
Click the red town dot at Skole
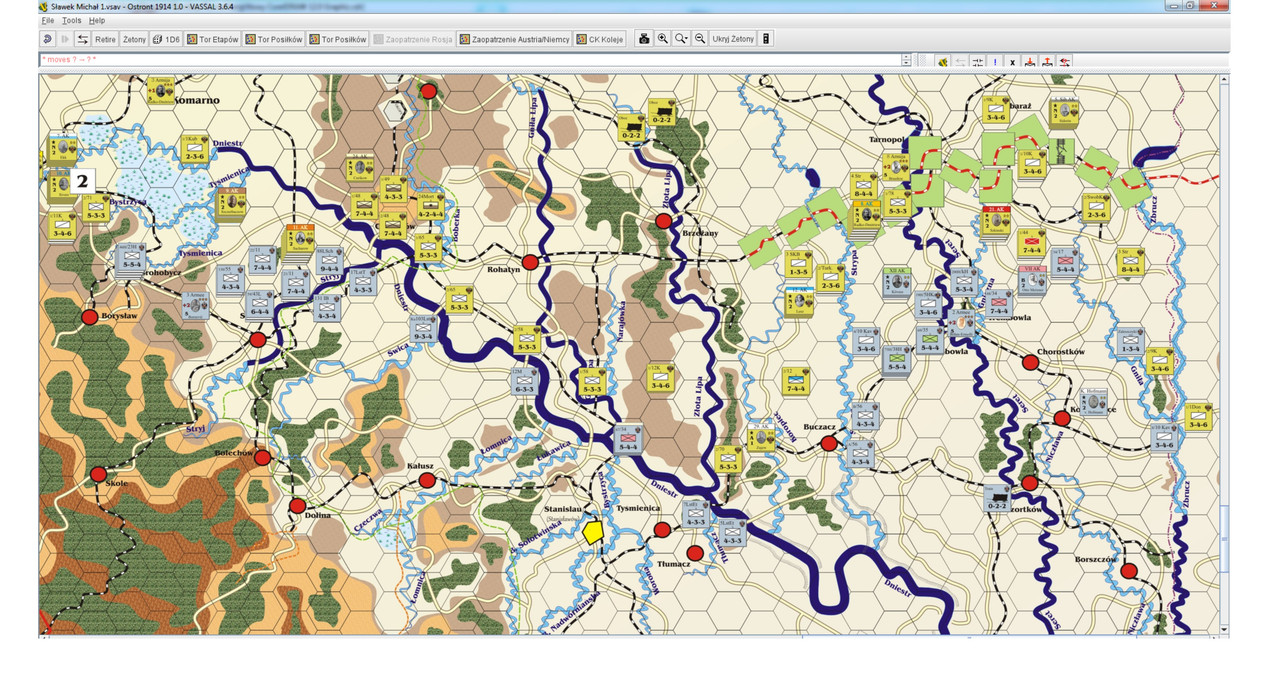(98, 474)
